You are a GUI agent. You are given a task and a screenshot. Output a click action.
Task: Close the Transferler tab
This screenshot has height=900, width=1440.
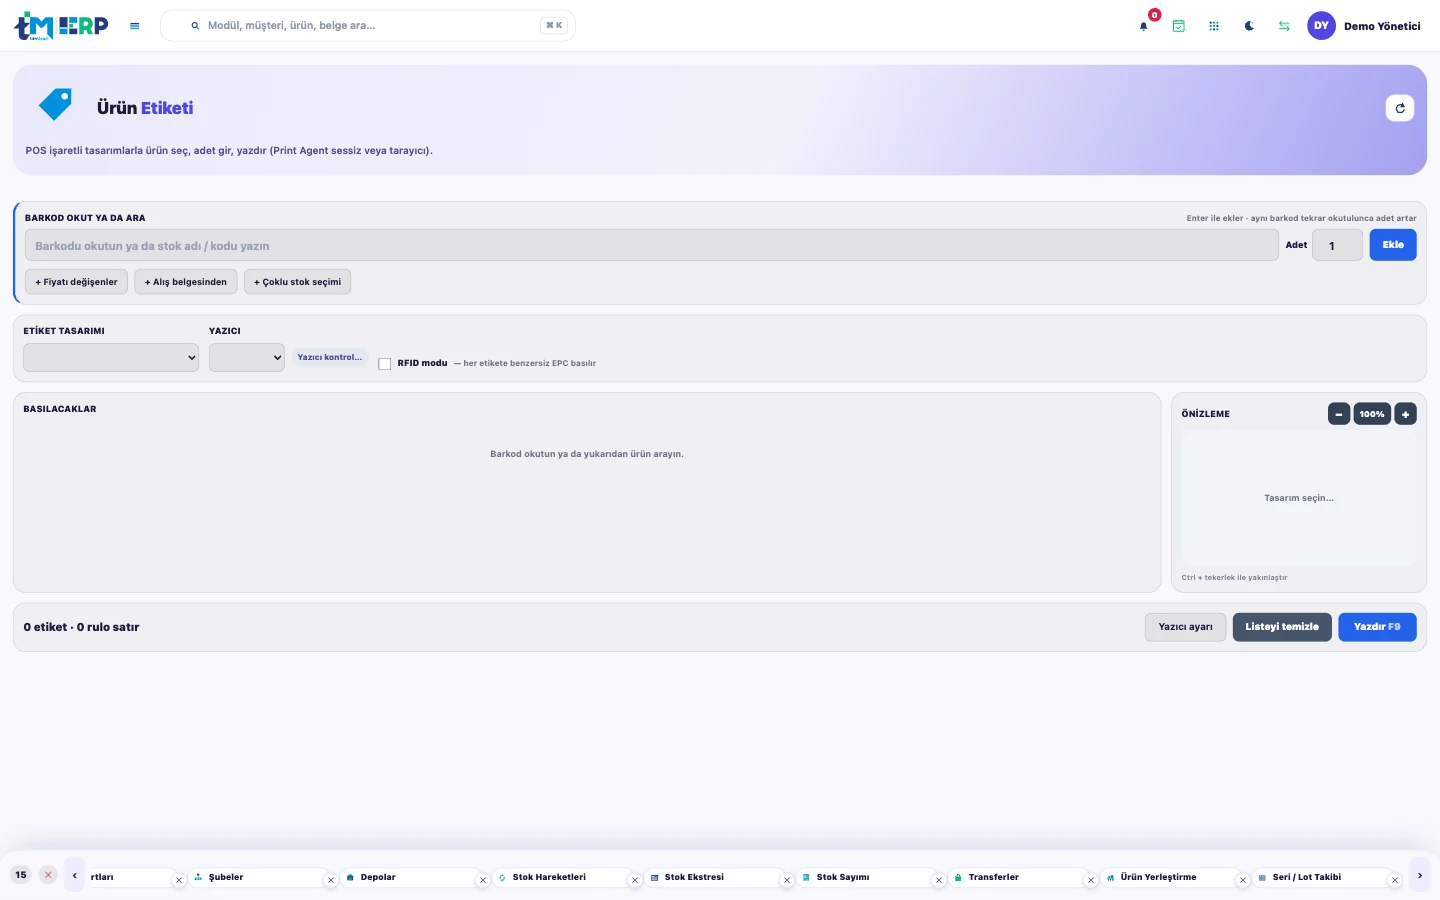click(1091, 881)
